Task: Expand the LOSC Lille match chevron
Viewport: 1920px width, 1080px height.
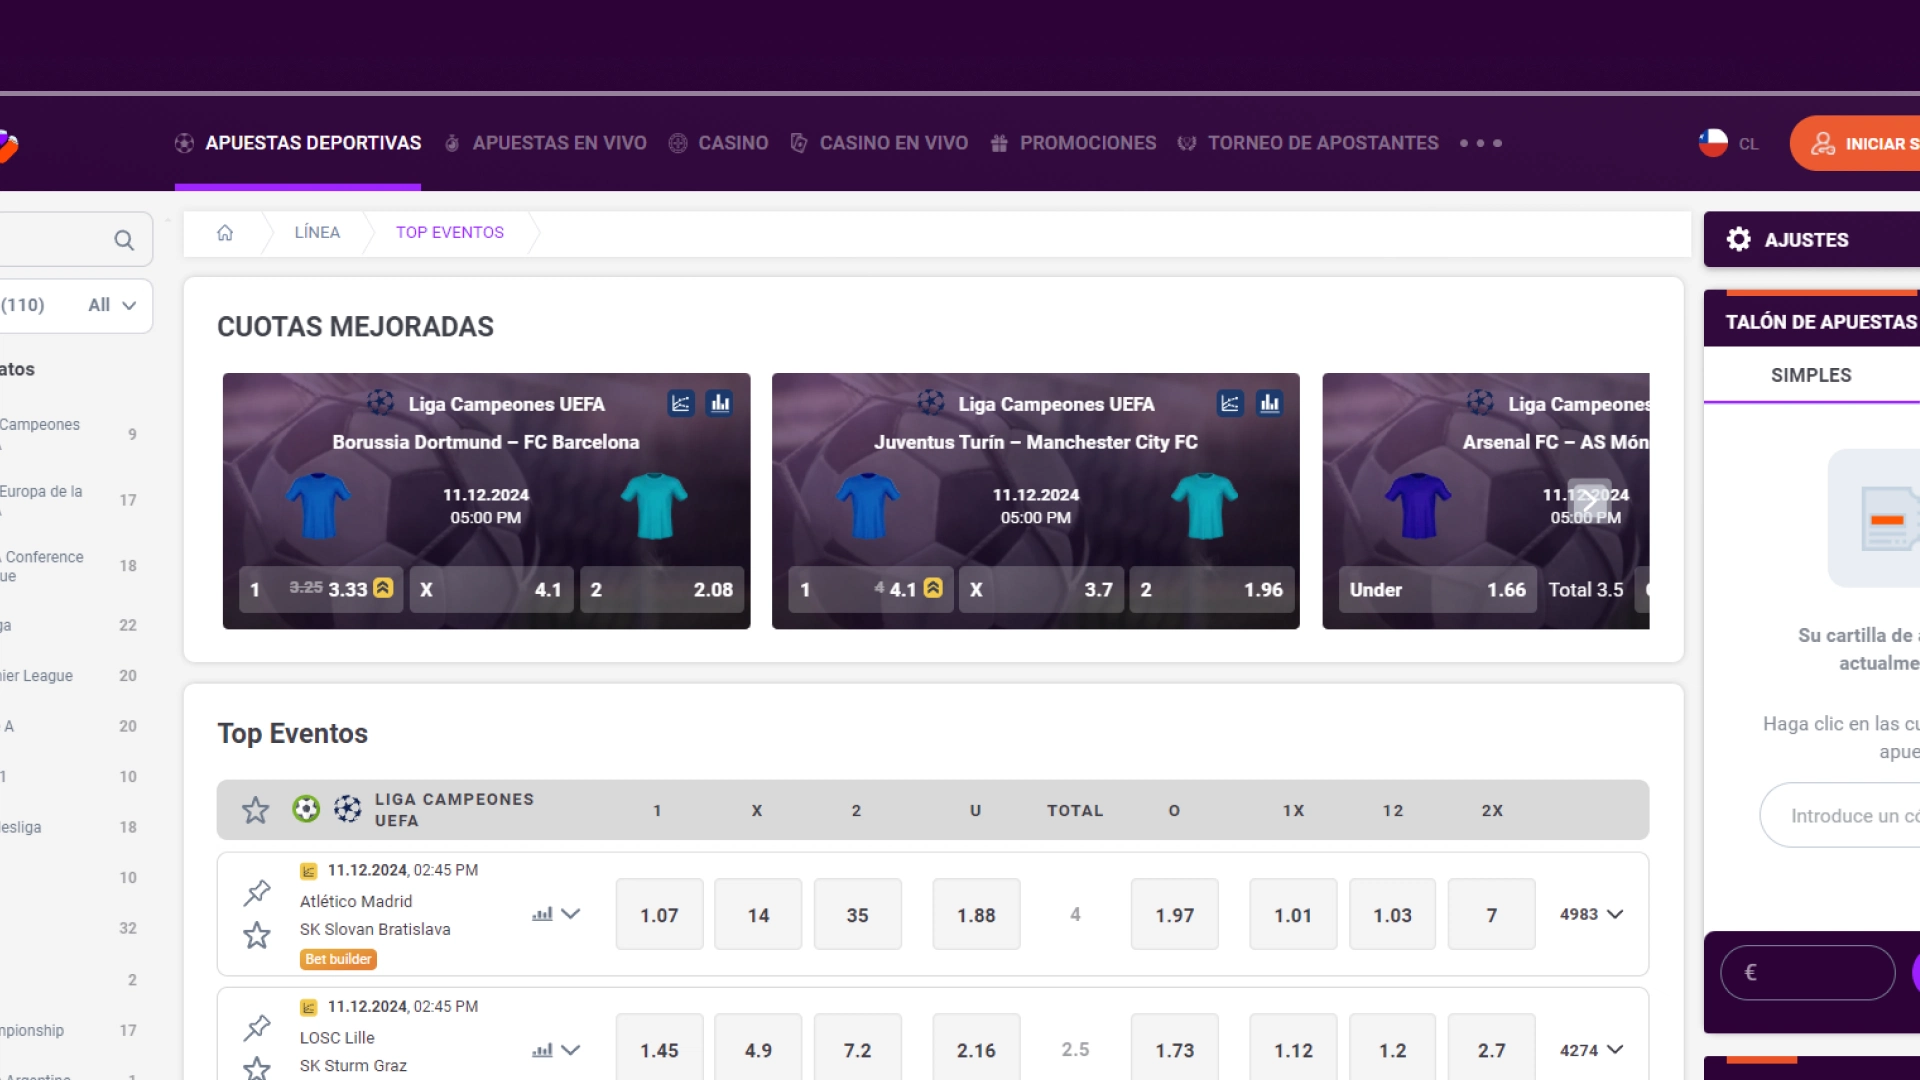Action: [571, 1050]
